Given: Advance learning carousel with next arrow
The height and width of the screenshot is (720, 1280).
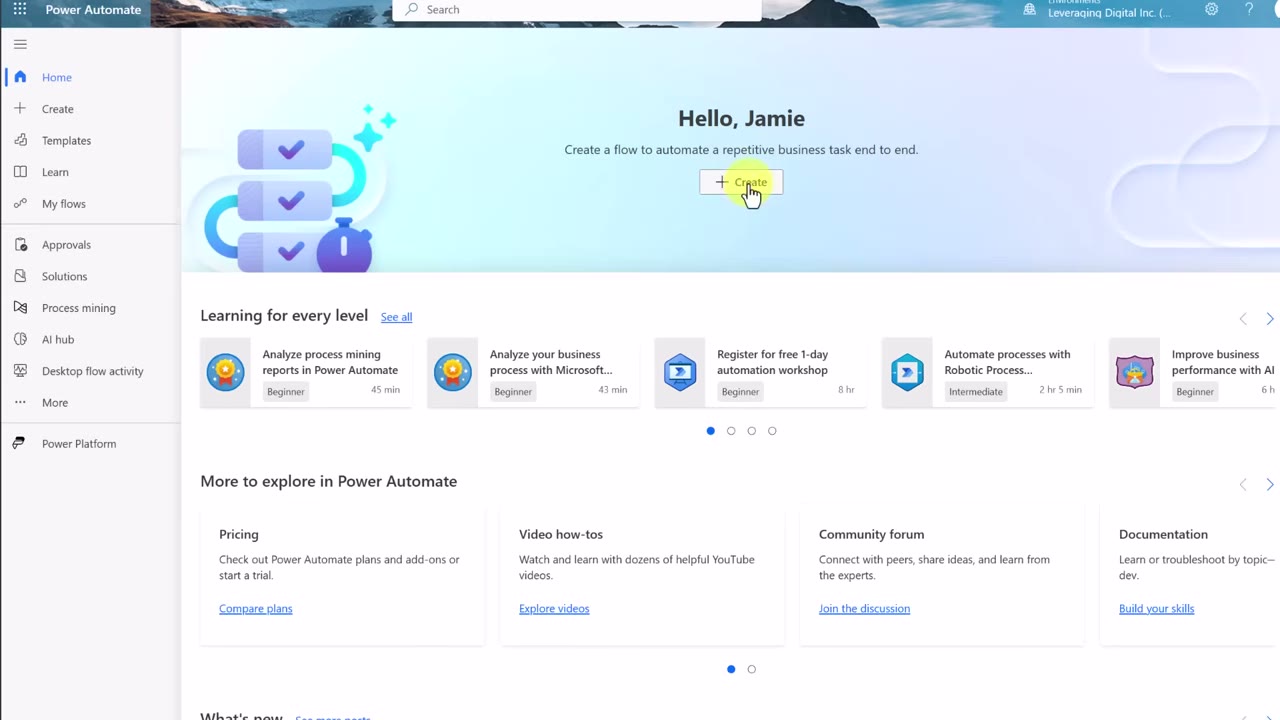Looking at the screenshot, I should (1270, 319).
